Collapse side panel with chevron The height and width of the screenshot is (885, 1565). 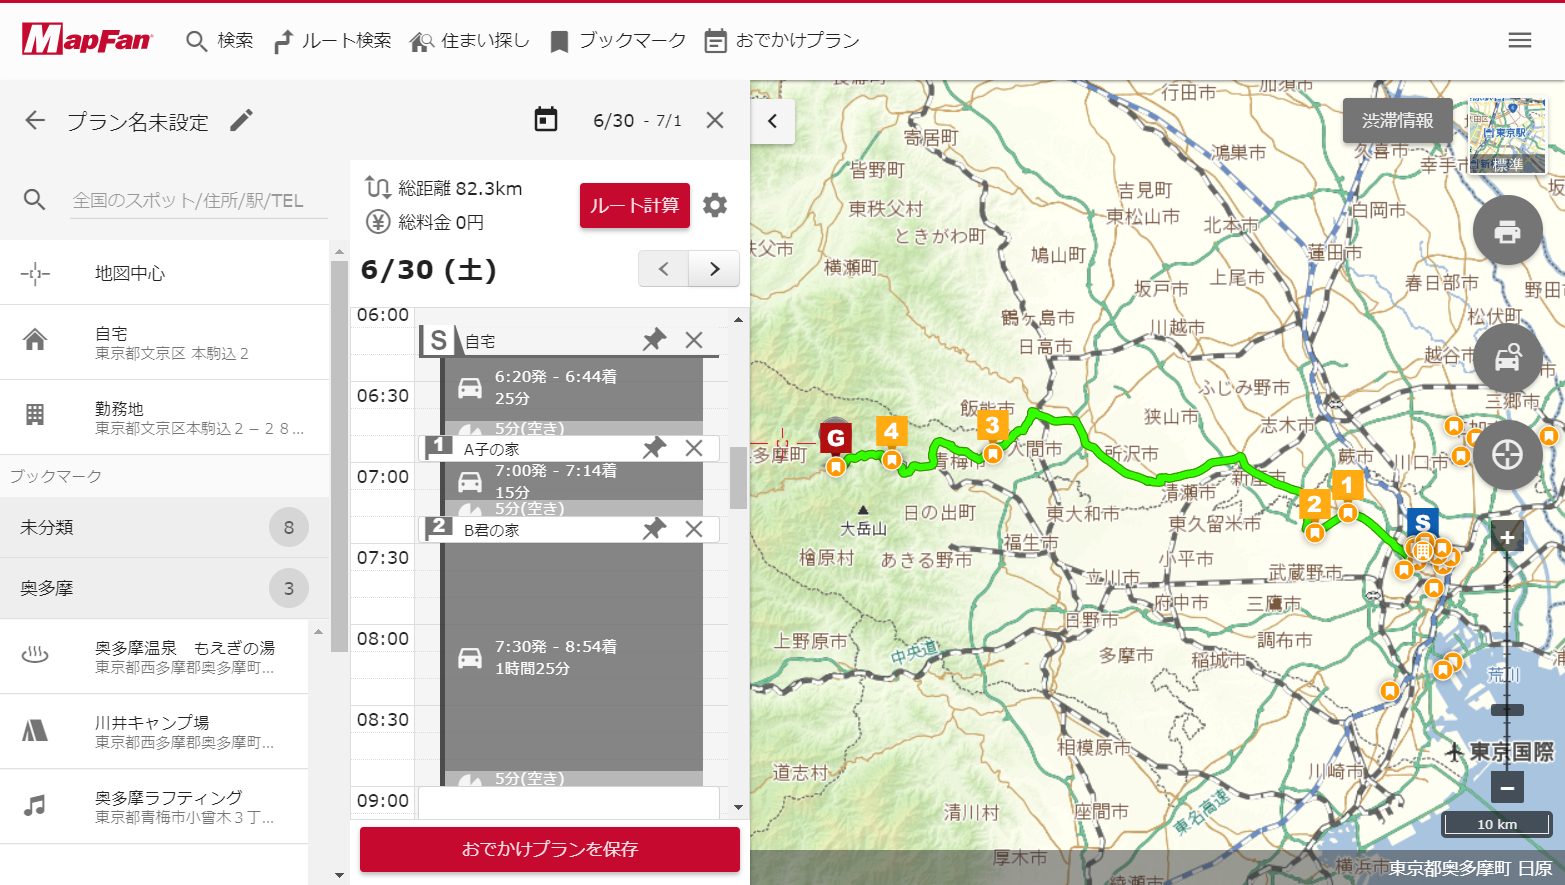tap(772, 121)
